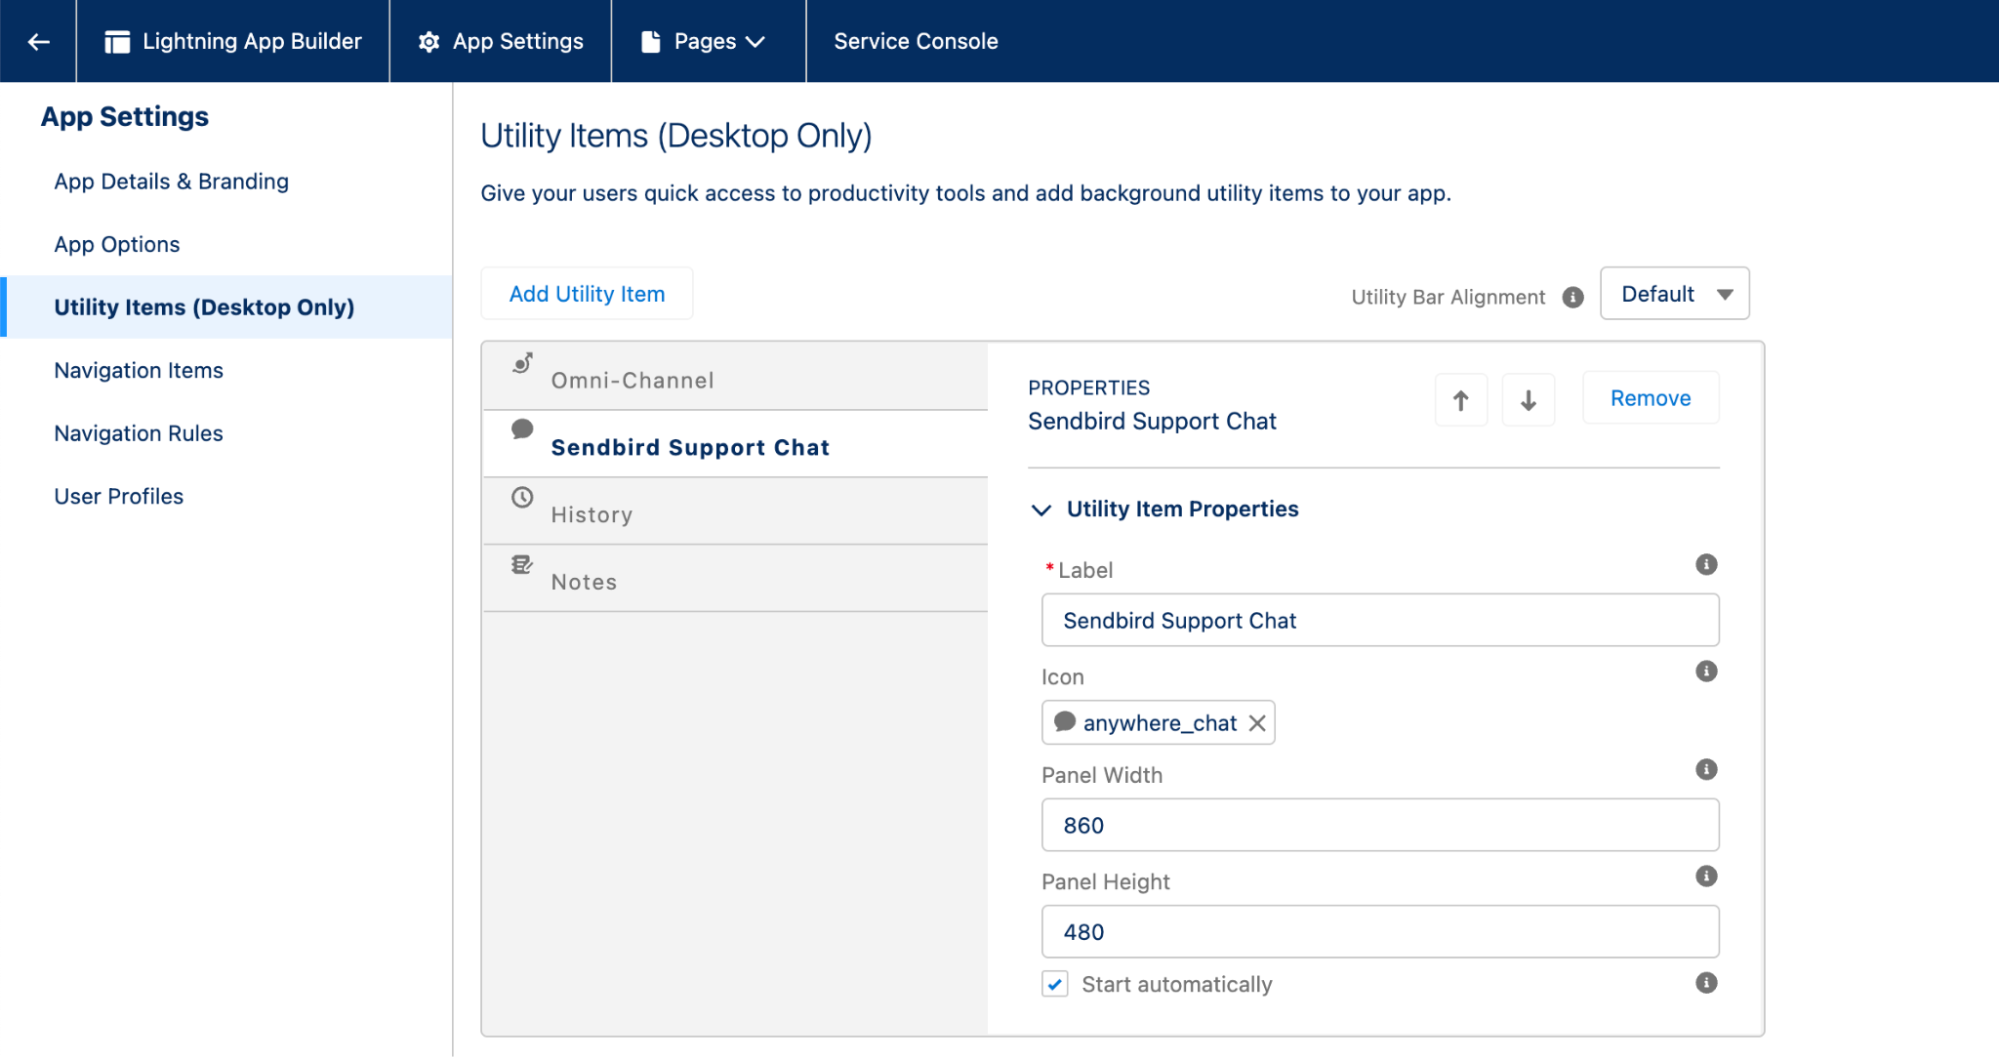Remove the anywhere_chat icon selection
The width and height of the screenshot is (1999, 1058).
[1257, 723]
